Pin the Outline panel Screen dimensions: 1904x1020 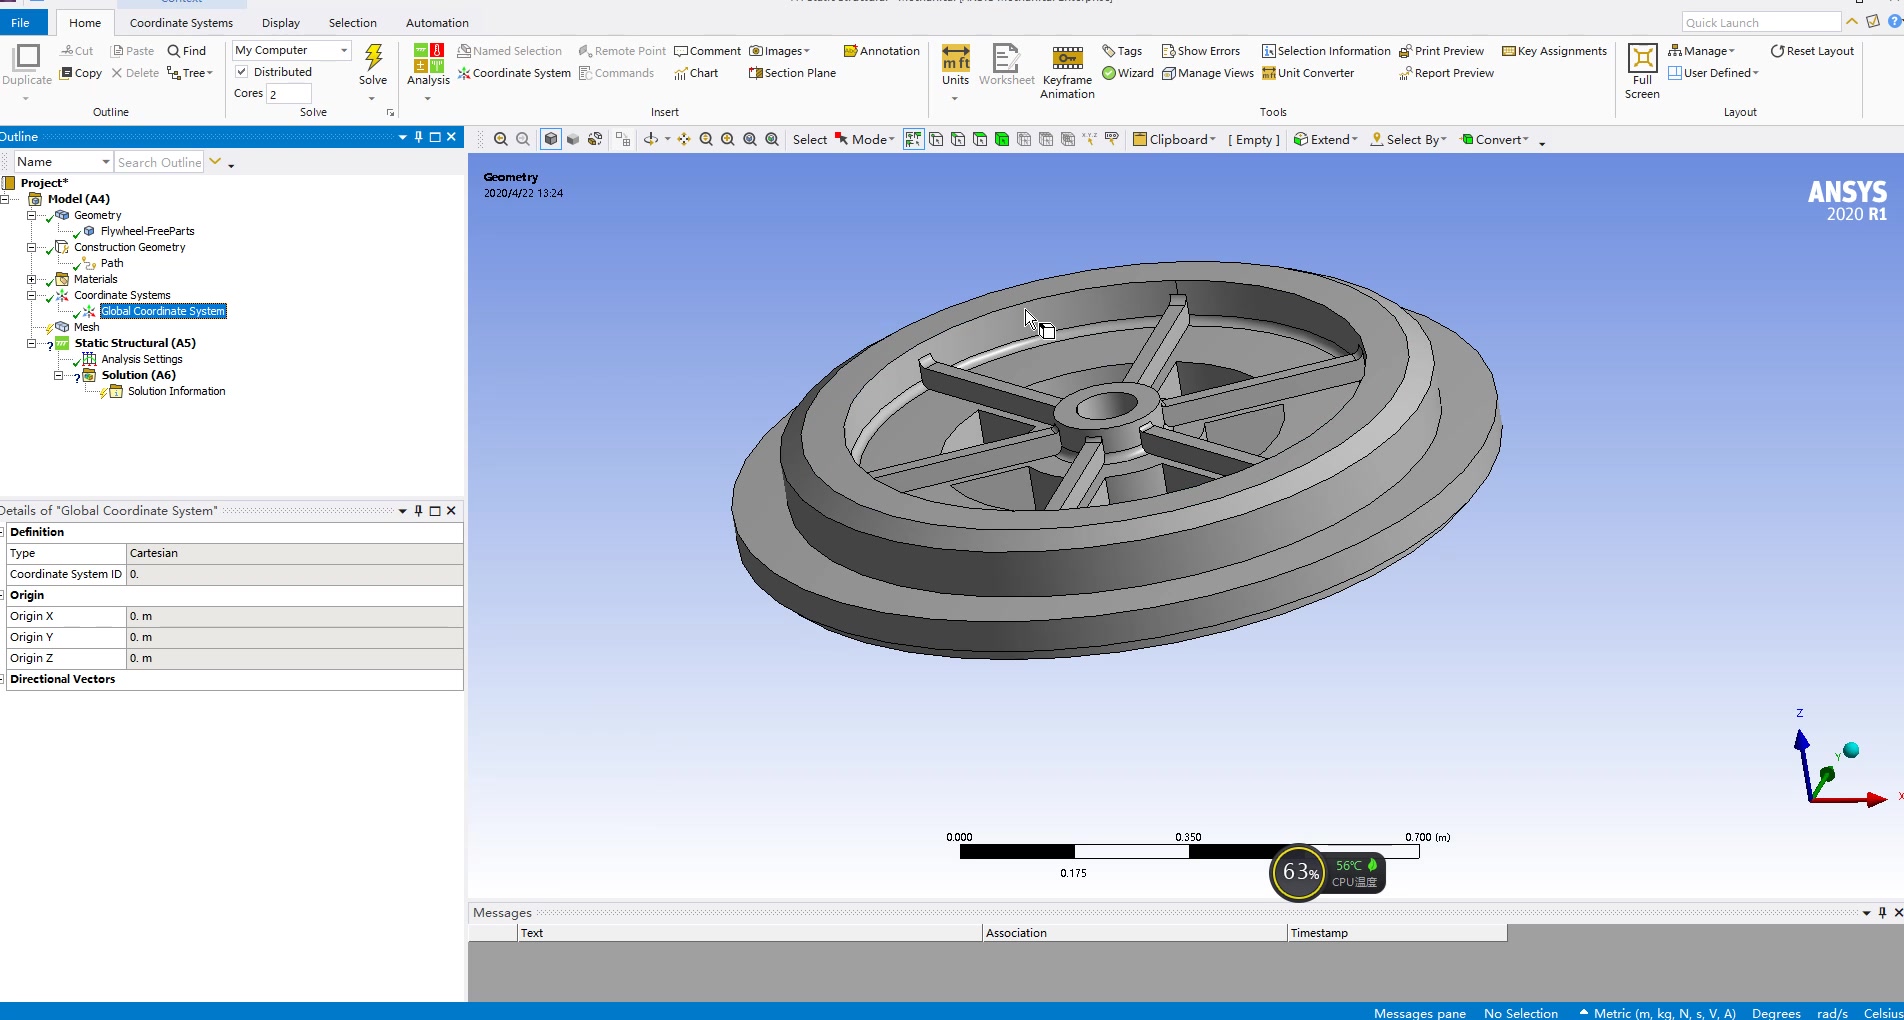click(x=418, y=137)
